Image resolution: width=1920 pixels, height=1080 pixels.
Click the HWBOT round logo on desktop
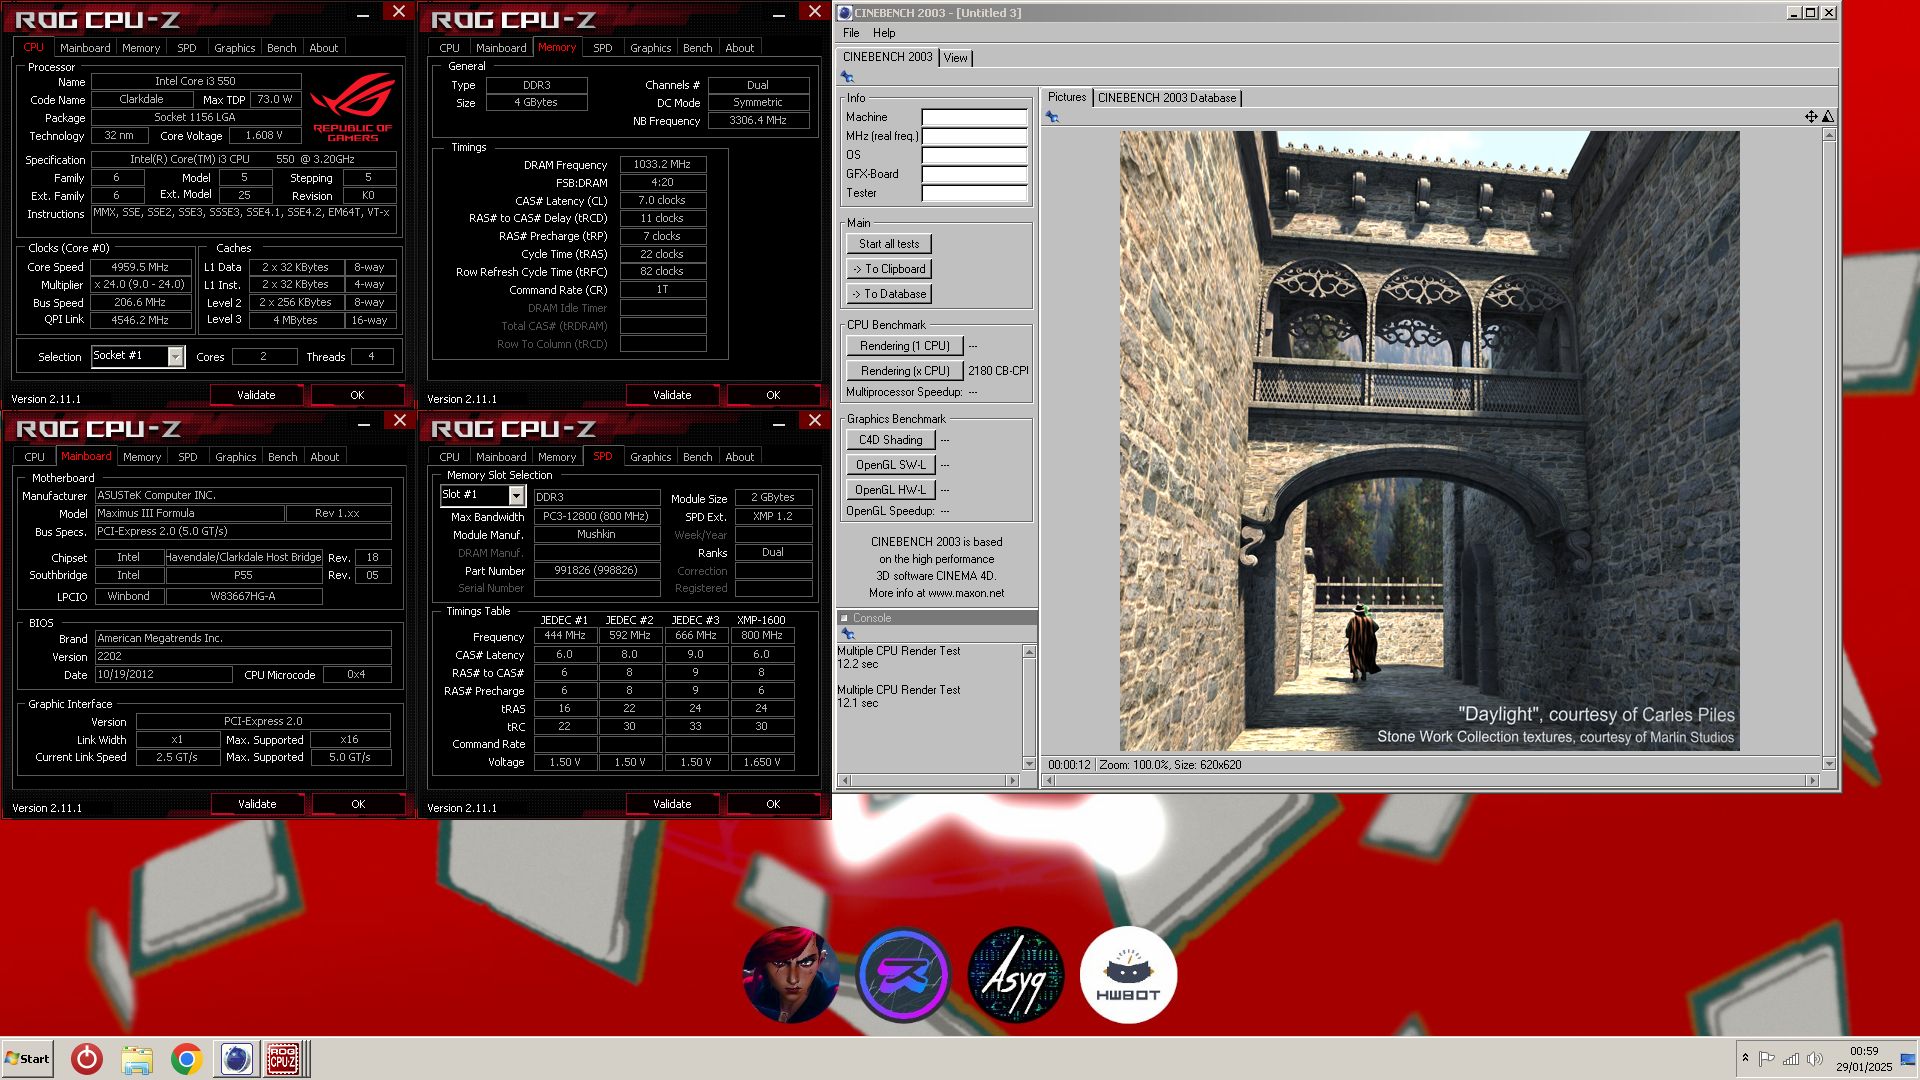[x=1128, y=975]
